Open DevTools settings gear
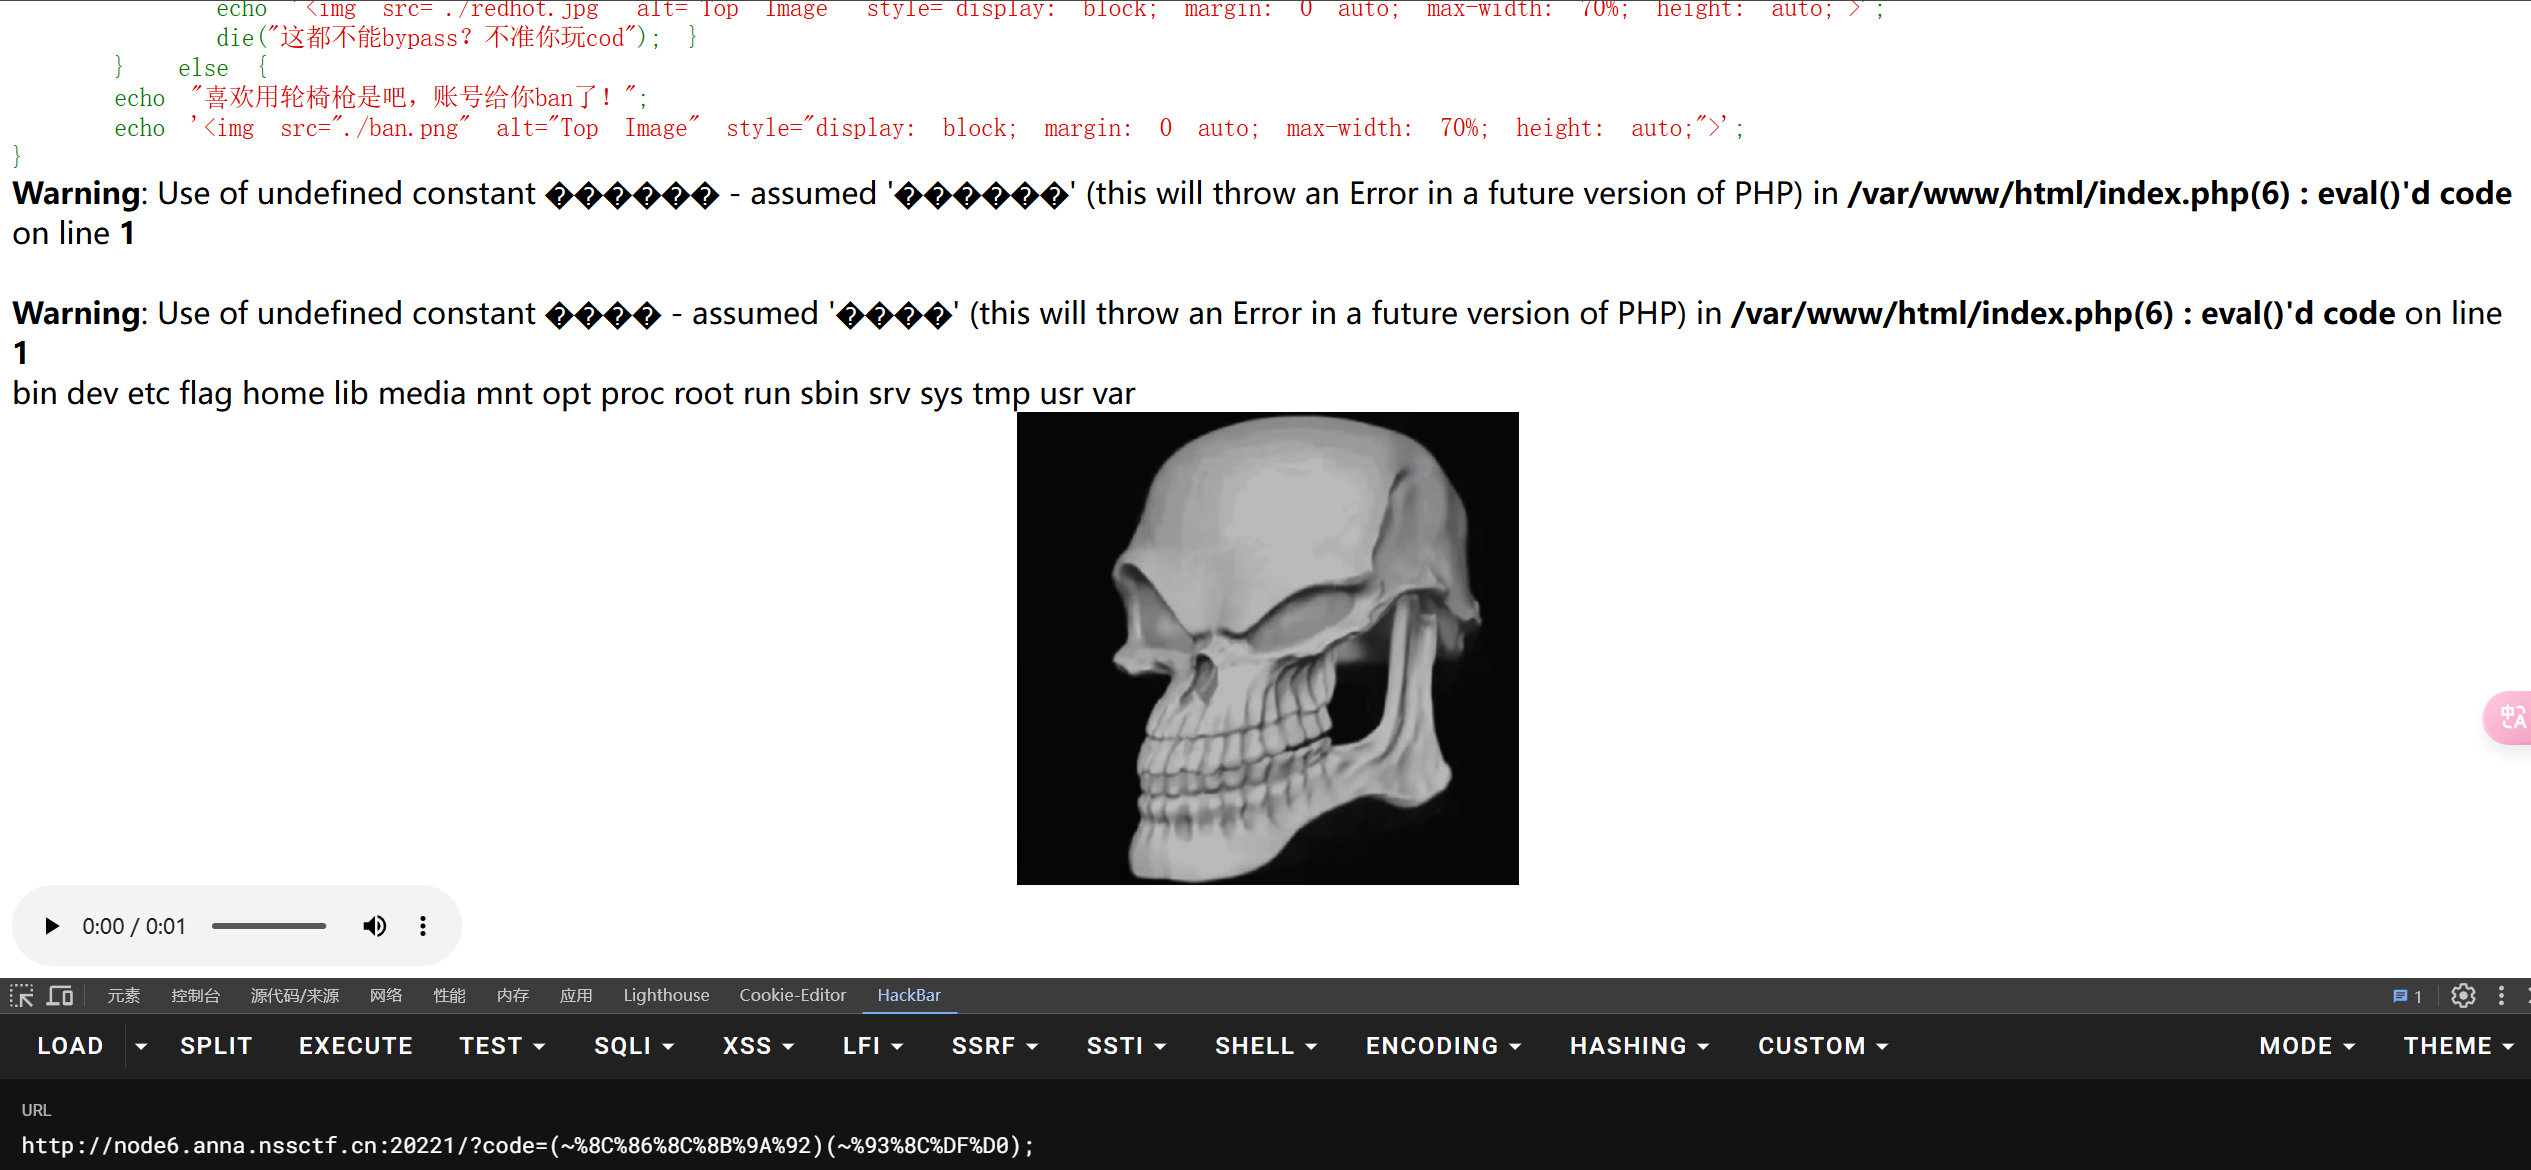Image resolution: width=2531 pixels, height=1170 pixels. (2463, 996)
